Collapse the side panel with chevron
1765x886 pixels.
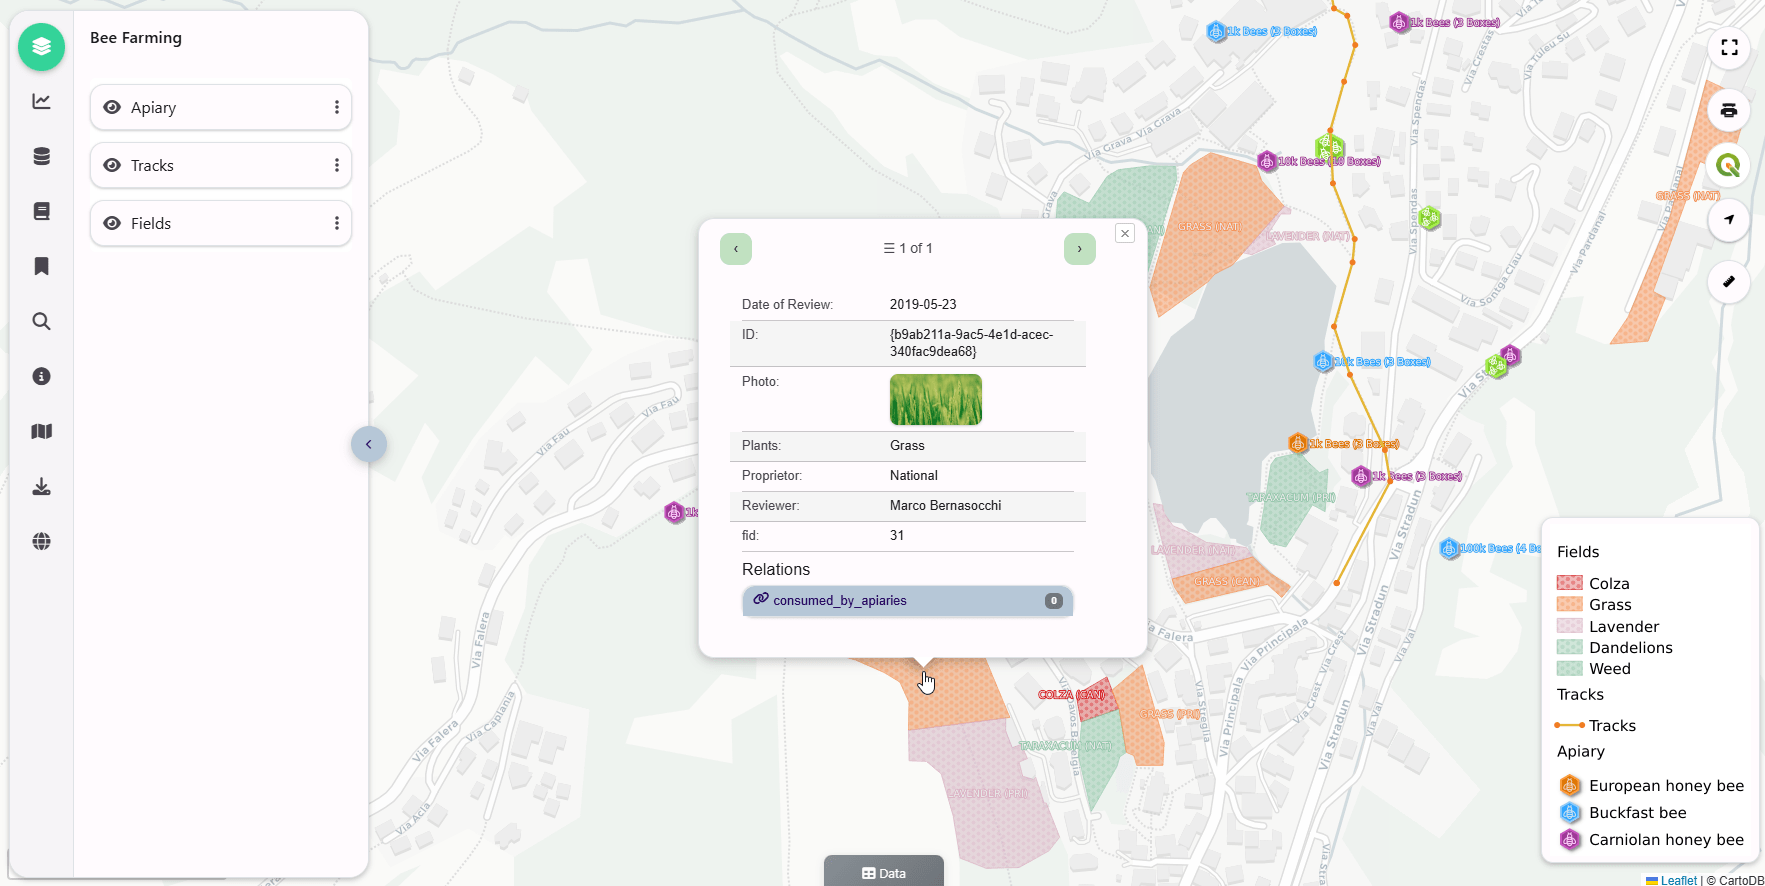click(368, 444)
